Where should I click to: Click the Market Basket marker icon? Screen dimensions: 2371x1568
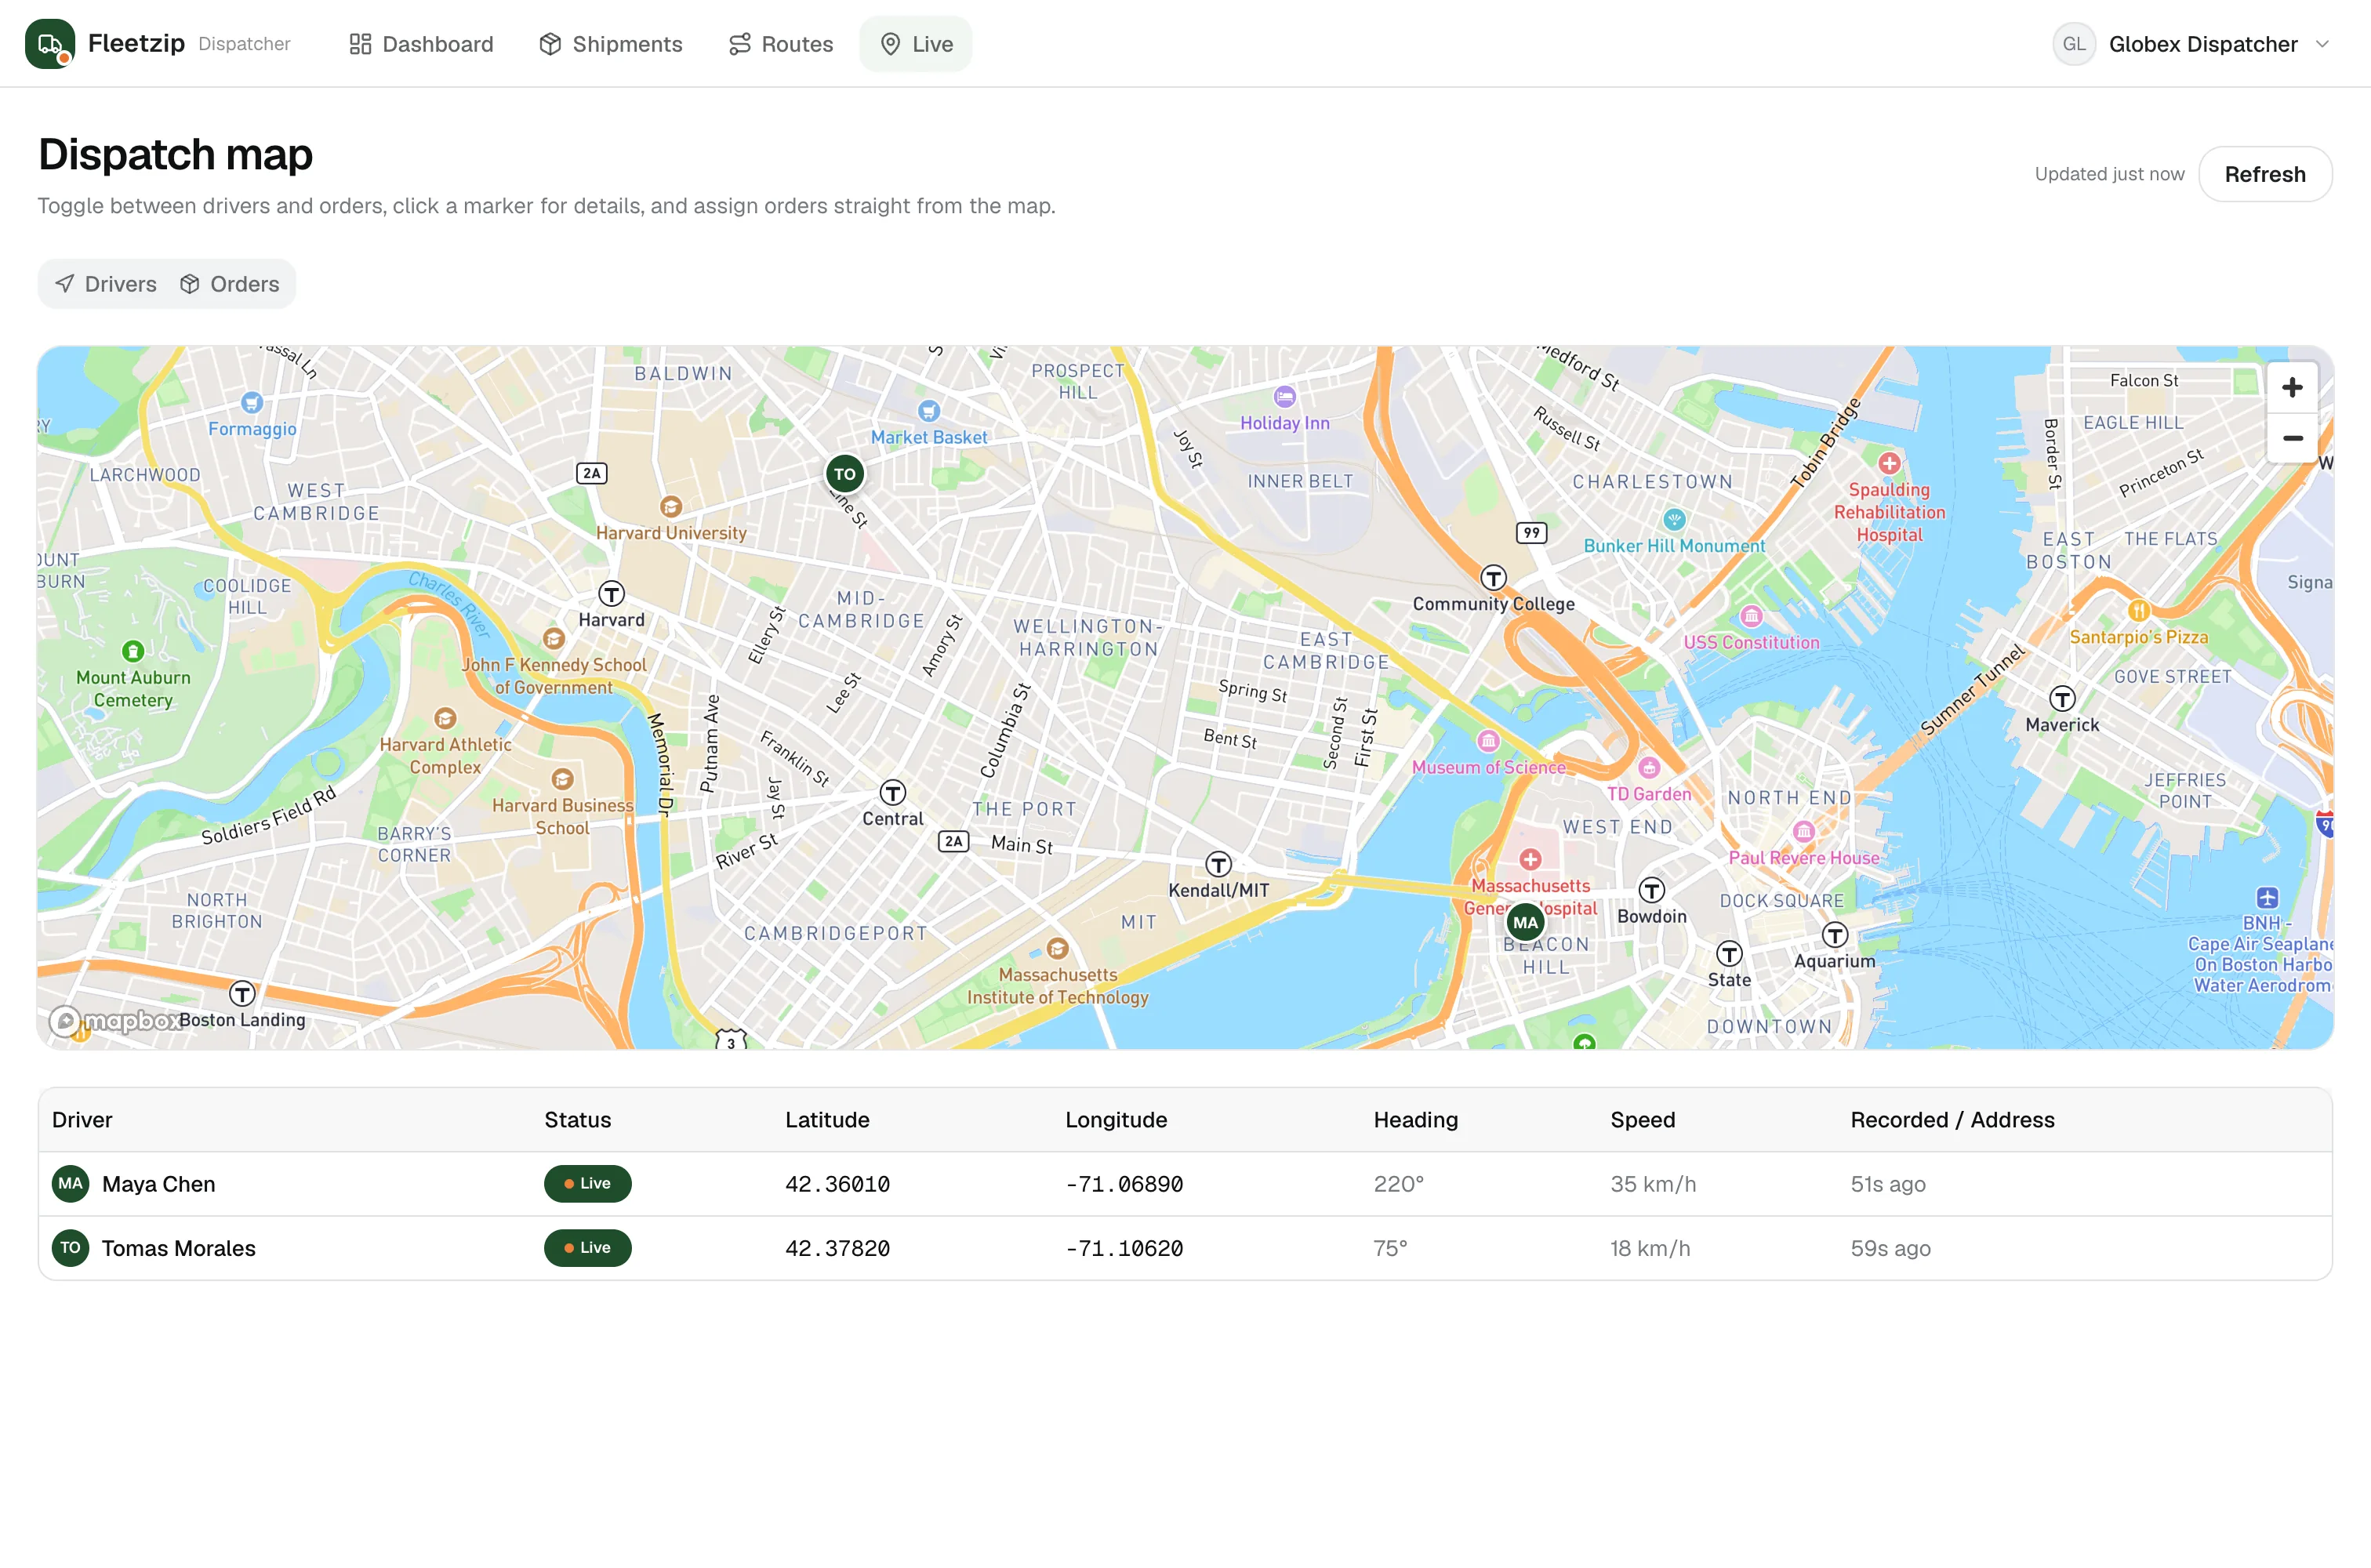point(929,411)
